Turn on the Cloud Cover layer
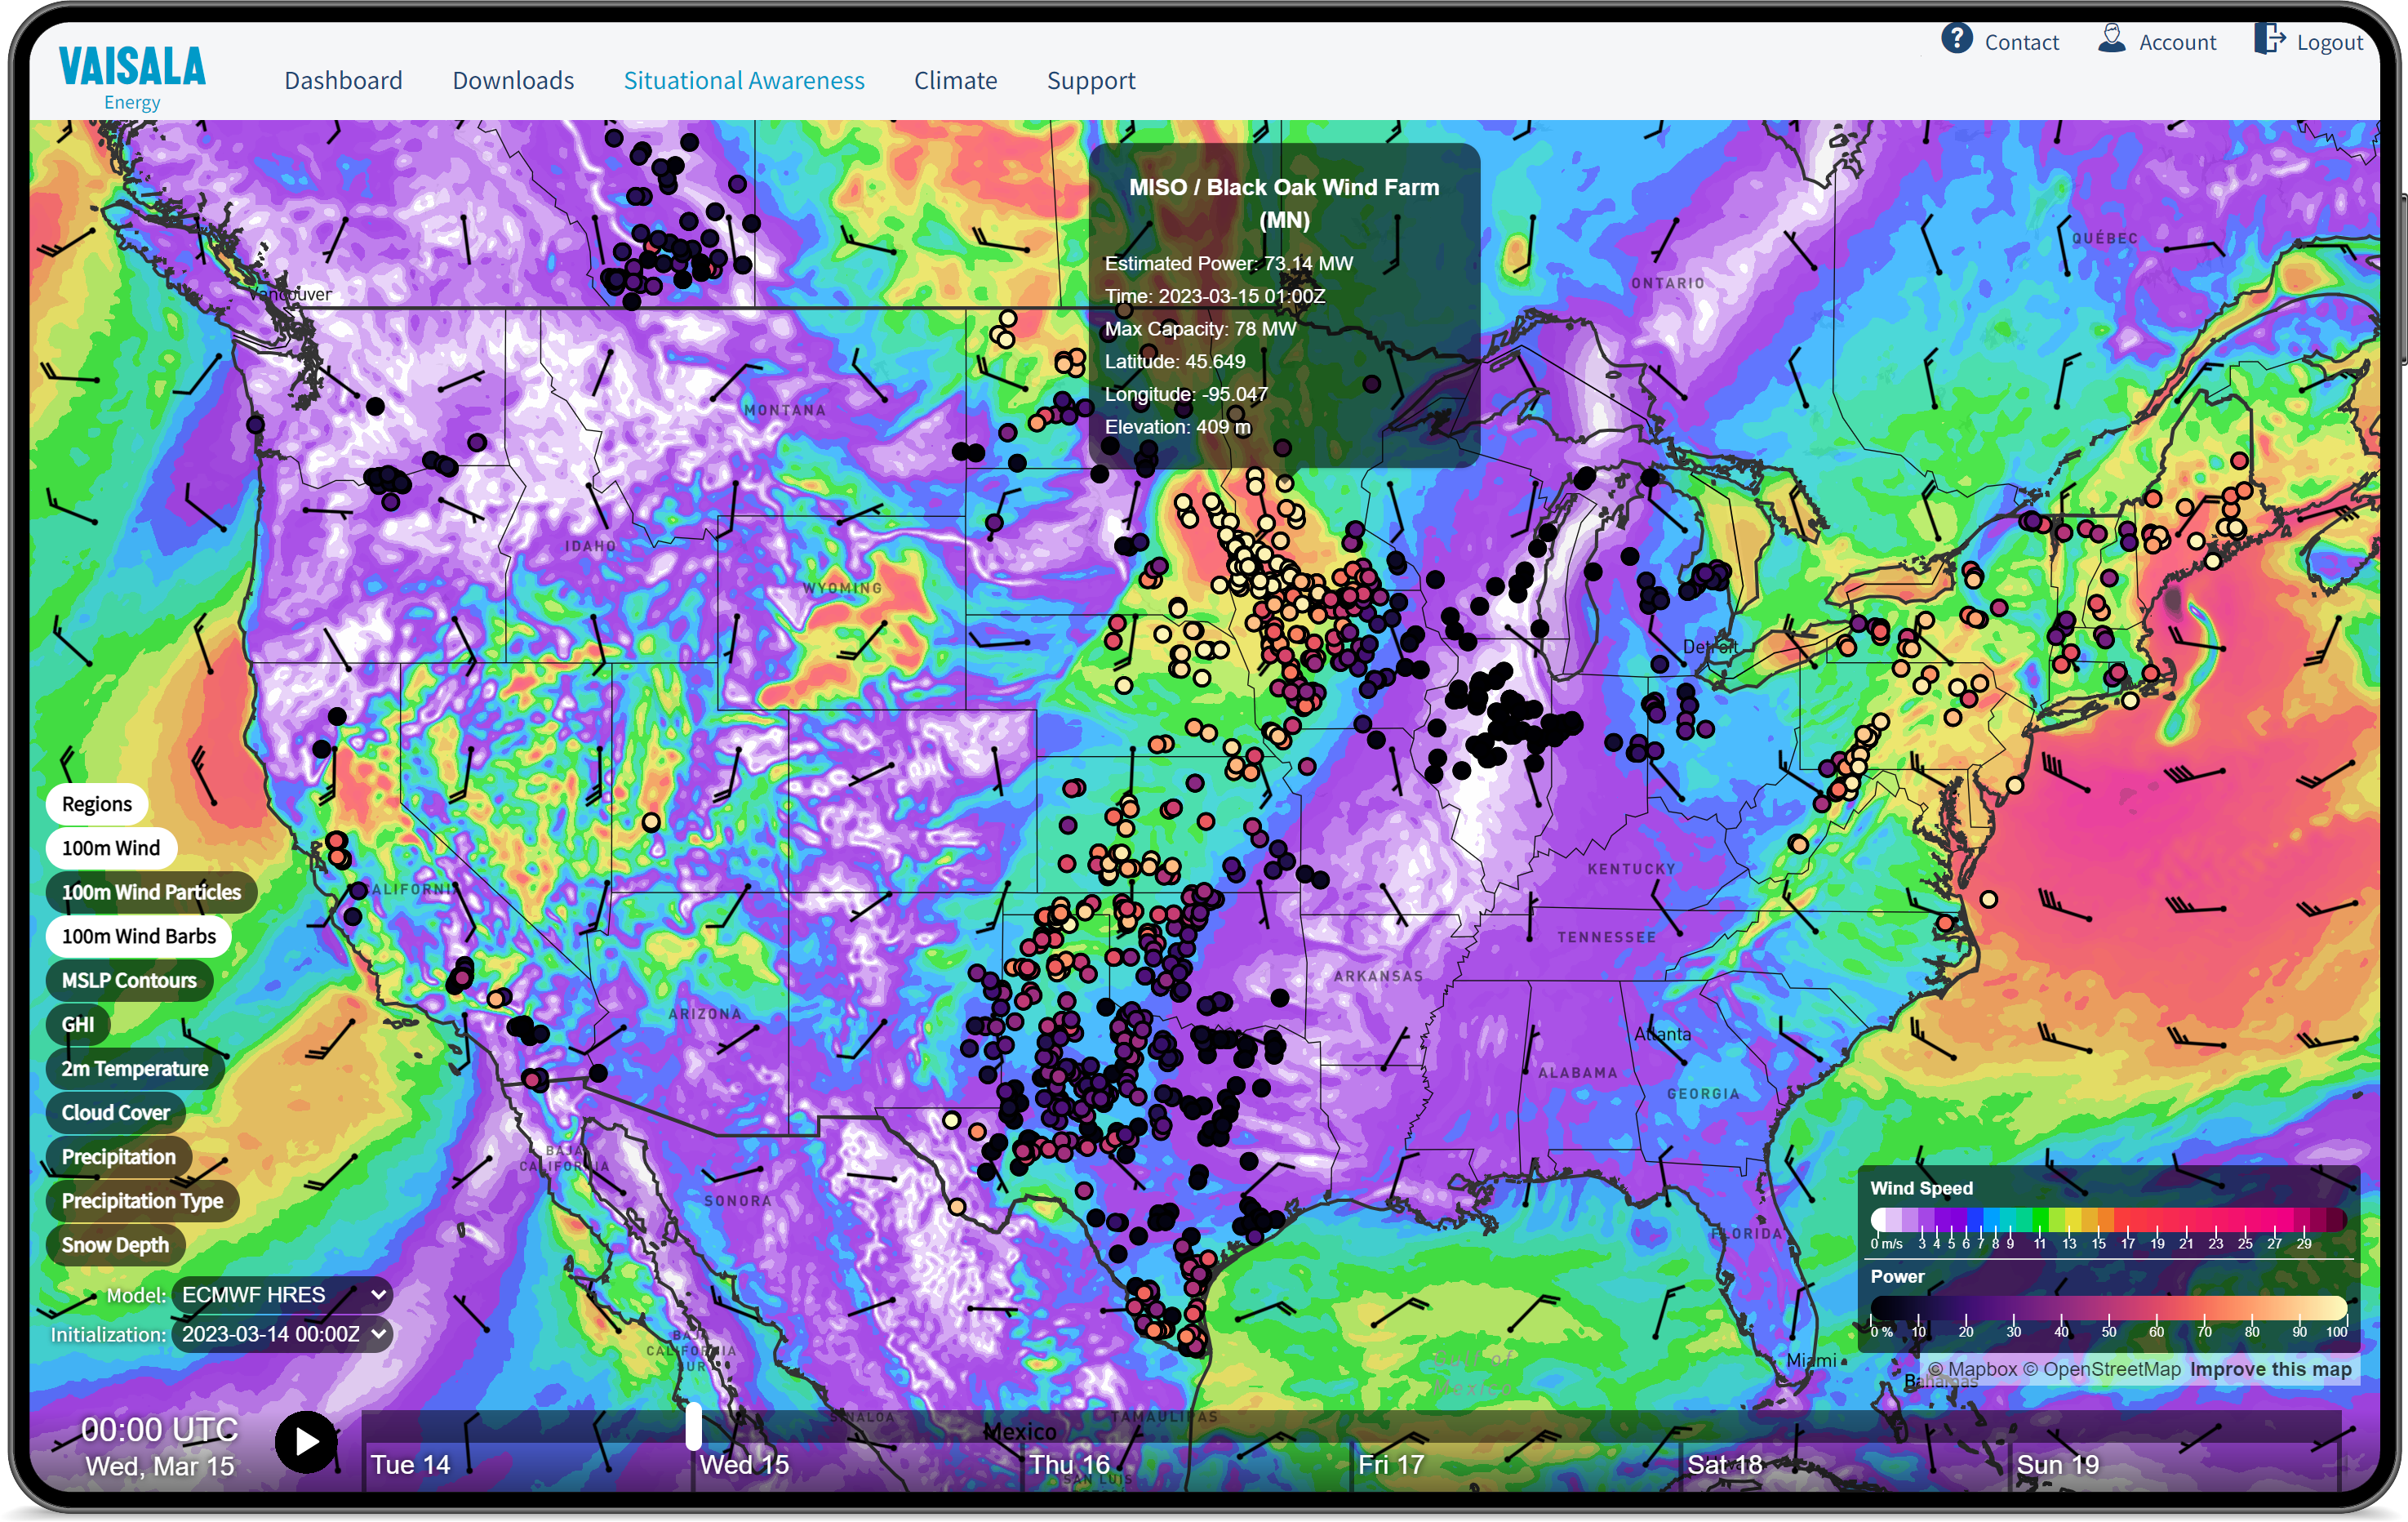2408x1522 pixels. click(115, 1112)
